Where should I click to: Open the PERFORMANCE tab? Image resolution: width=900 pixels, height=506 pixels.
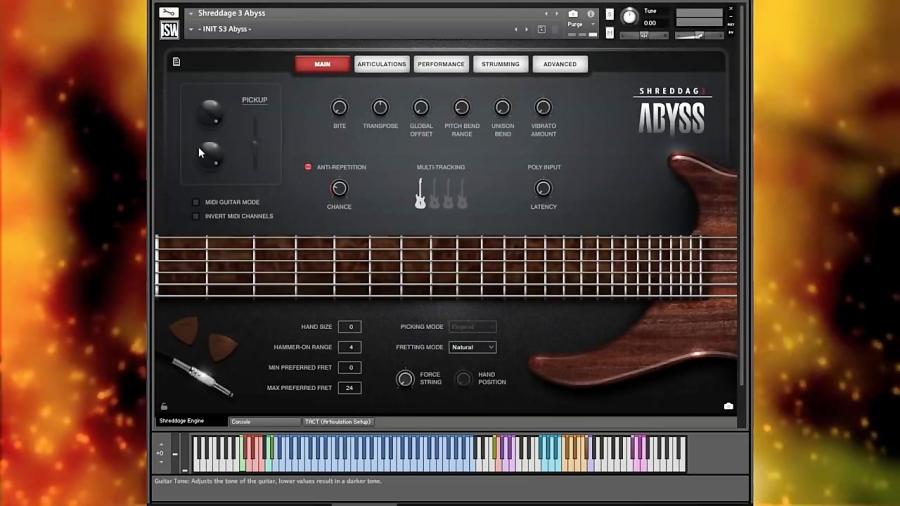pos(441,64)
